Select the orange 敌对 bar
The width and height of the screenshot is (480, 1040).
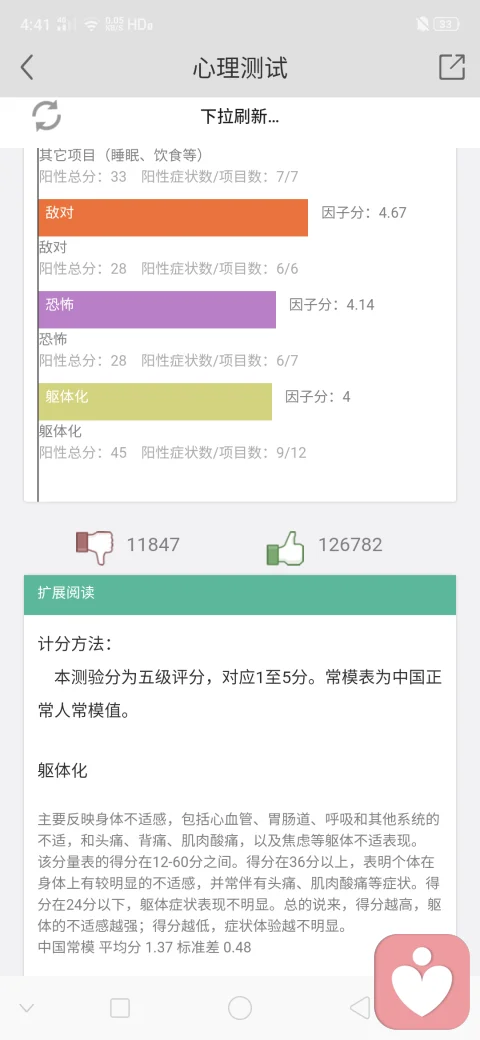tap(173, 218)
